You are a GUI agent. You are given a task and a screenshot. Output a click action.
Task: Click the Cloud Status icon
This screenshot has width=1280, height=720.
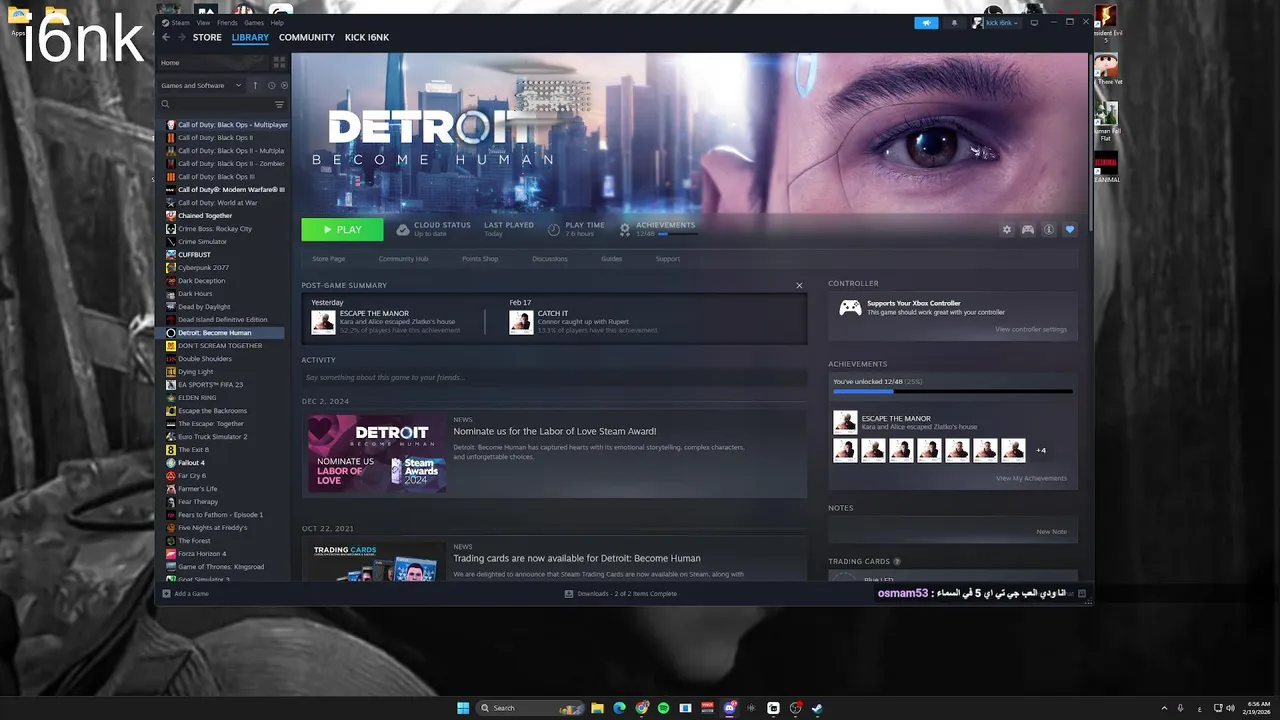coord(403,229)
